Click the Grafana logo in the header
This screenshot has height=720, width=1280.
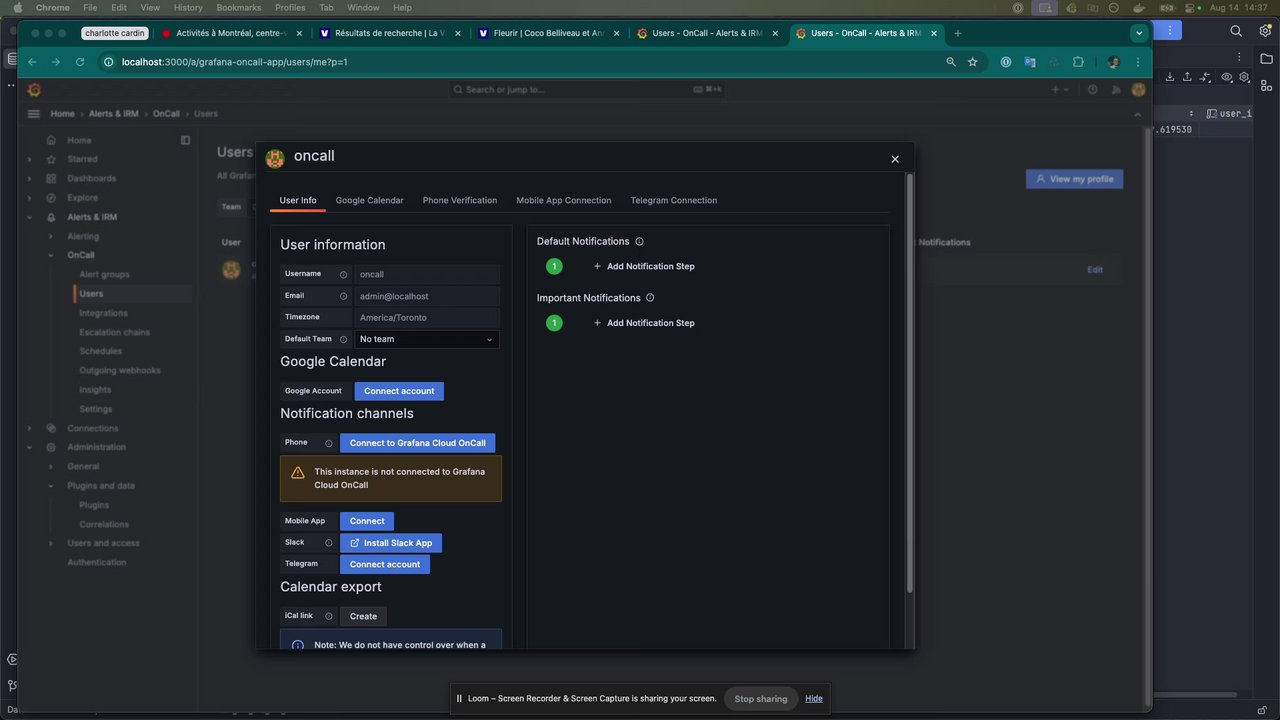(x=34, y=90)
